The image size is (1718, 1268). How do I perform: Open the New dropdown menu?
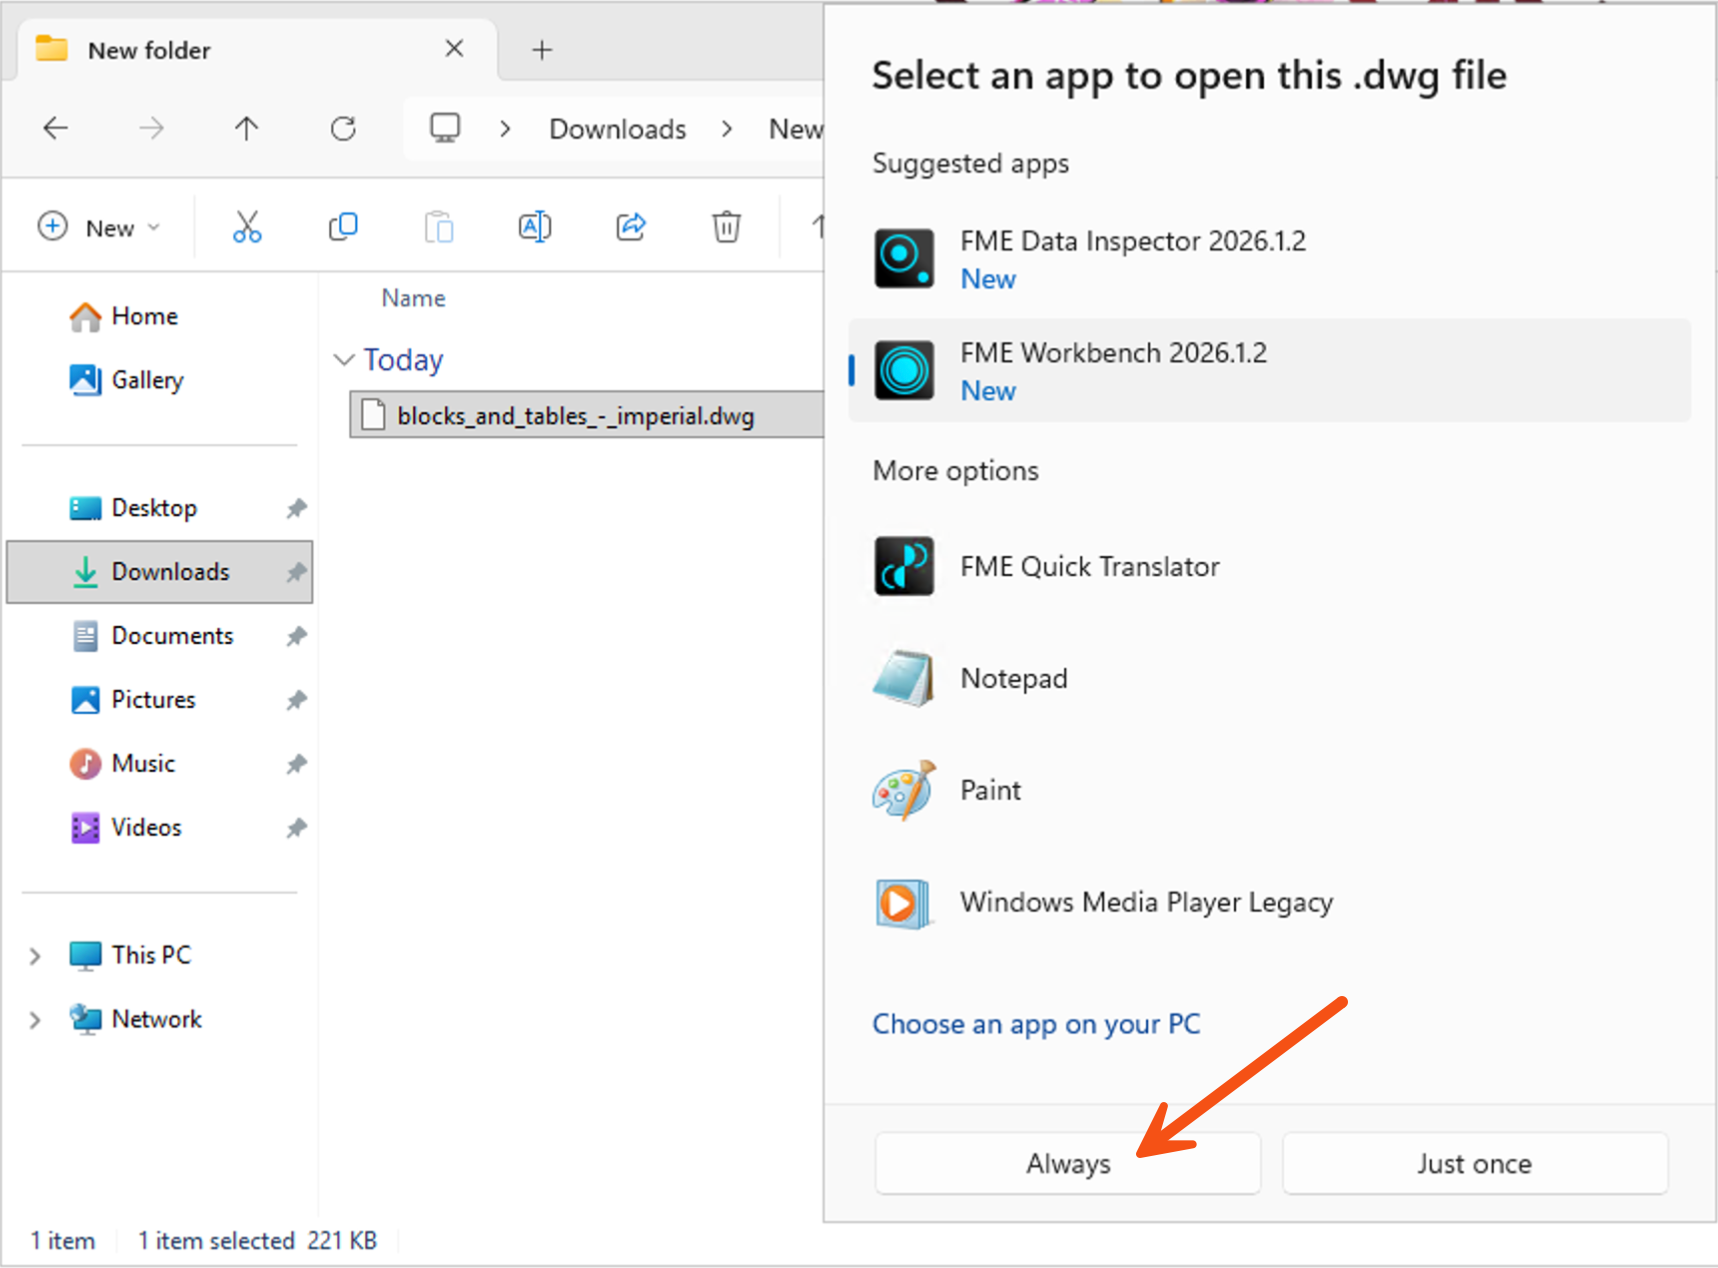click(x=99, y=227)
